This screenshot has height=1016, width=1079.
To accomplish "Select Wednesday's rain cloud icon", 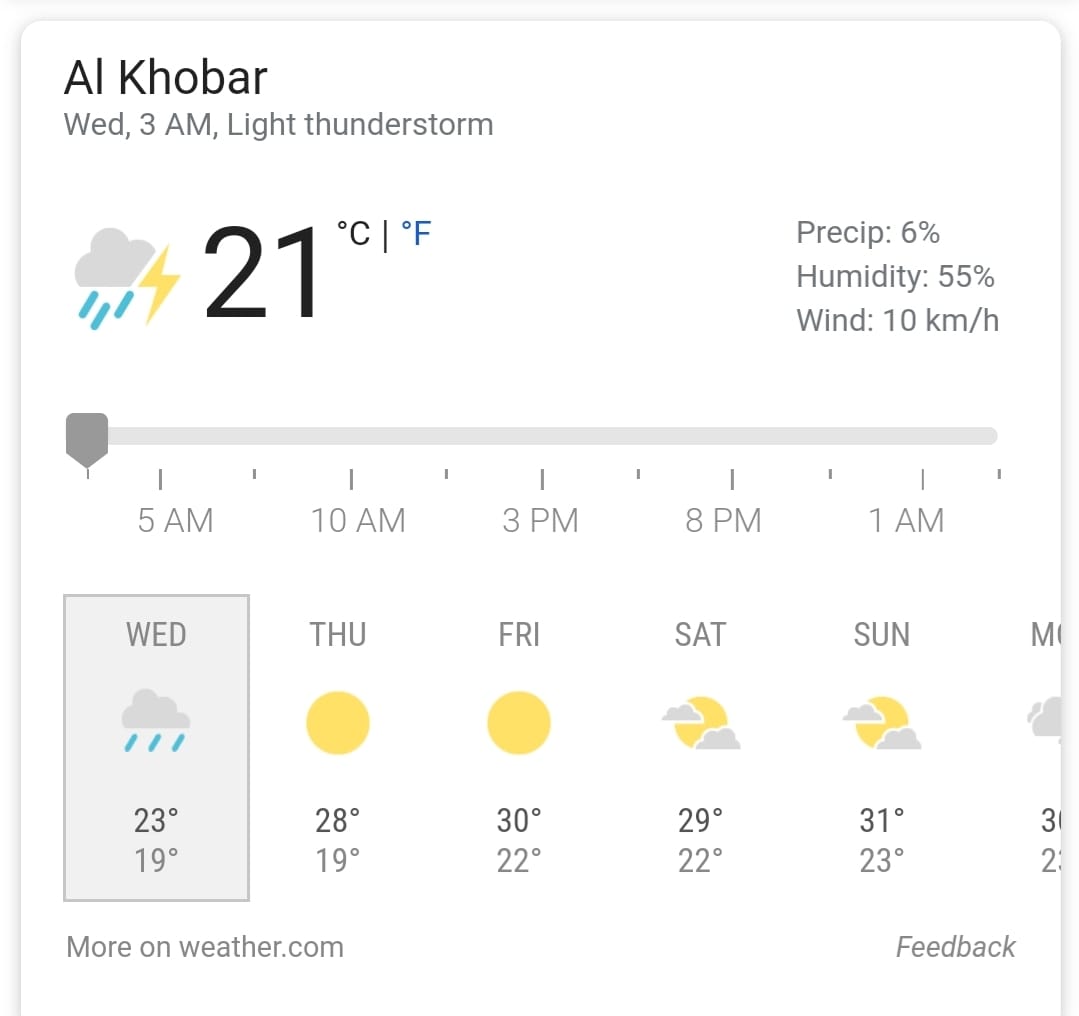I will [156, 720].
